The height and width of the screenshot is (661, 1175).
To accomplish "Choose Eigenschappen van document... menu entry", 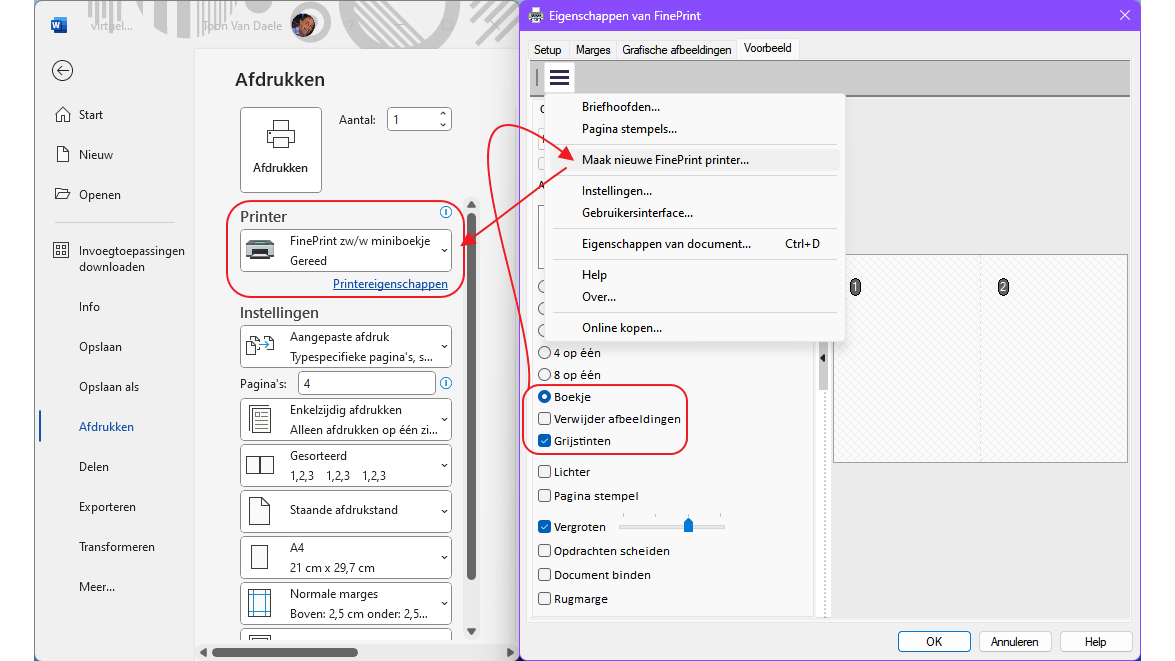I will (694, 244).
